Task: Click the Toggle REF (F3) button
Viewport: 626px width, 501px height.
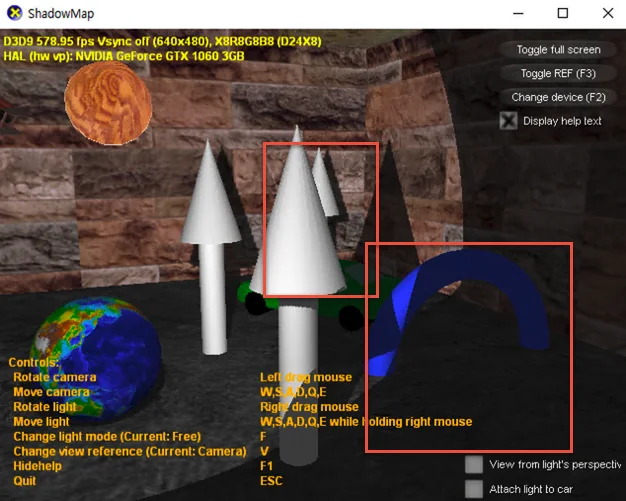Action: point(558,73)
